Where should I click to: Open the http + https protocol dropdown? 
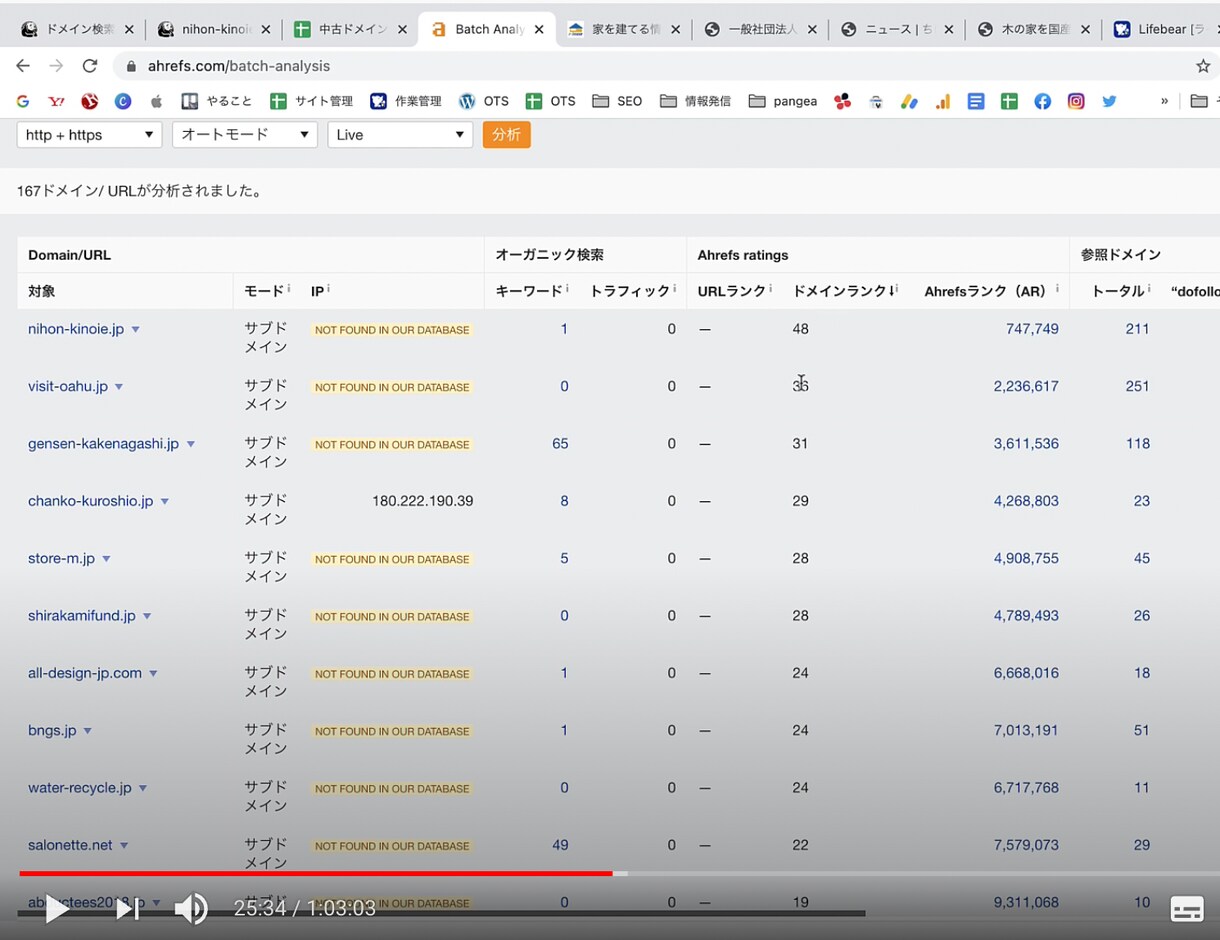90,135
